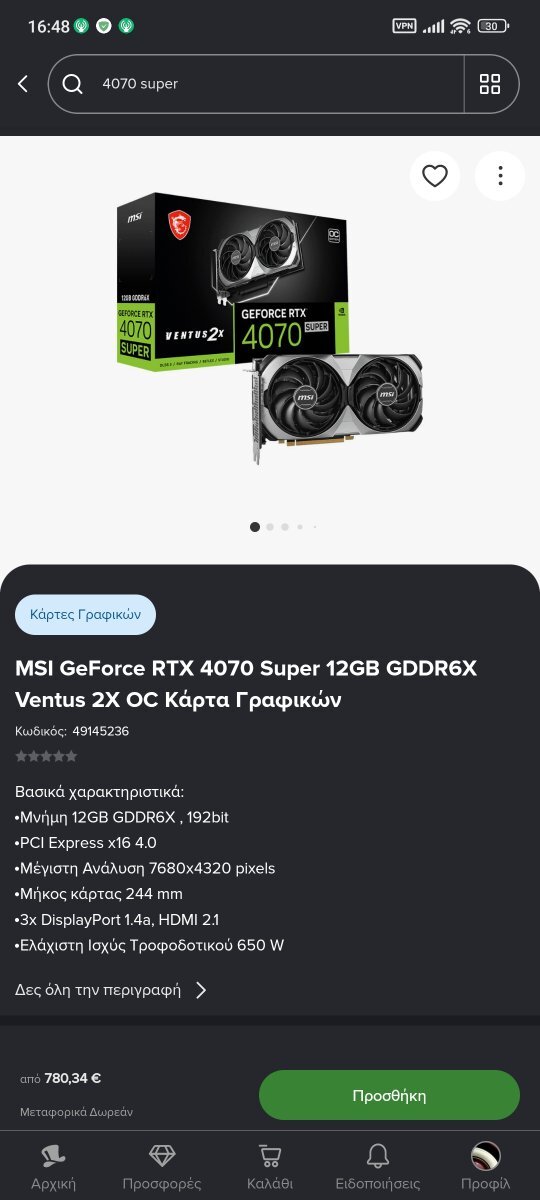540x1200 pixels.
Task: Tap the star rating row
Action: 46,756
